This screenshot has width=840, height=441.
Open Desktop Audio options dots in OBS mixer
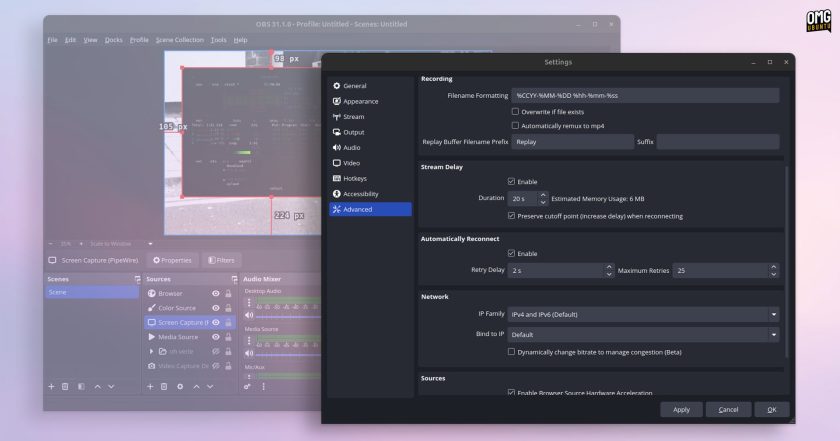click(x=249, y=303)
